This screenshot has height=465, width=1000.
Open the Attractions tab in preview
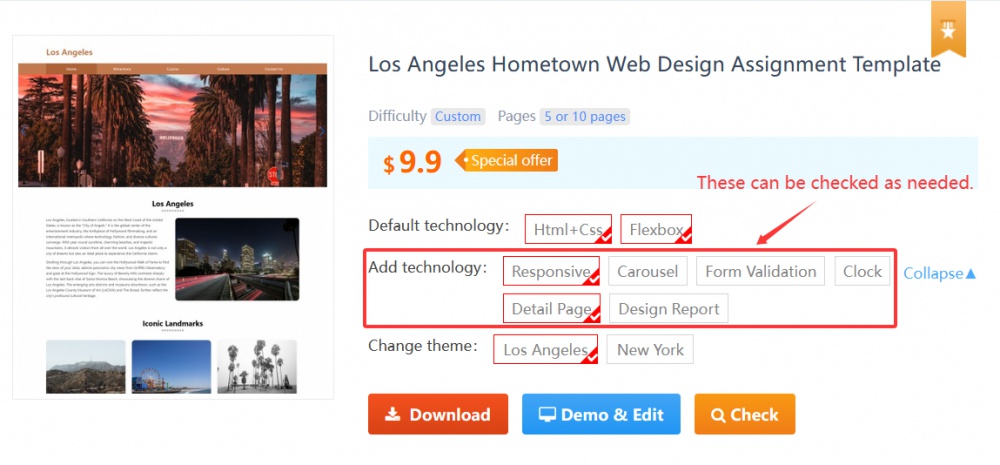coord(122,69)
